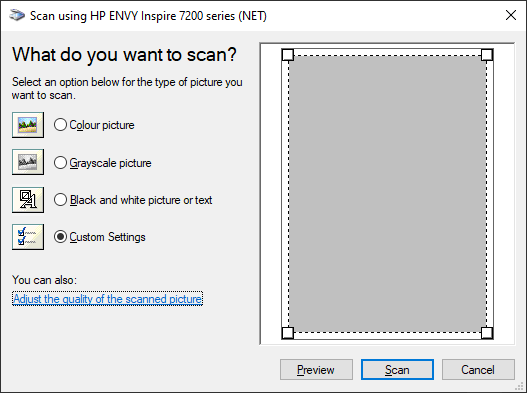Click the Preview button
The height and width of the screenshot is (393, 527).
point(316,370)
